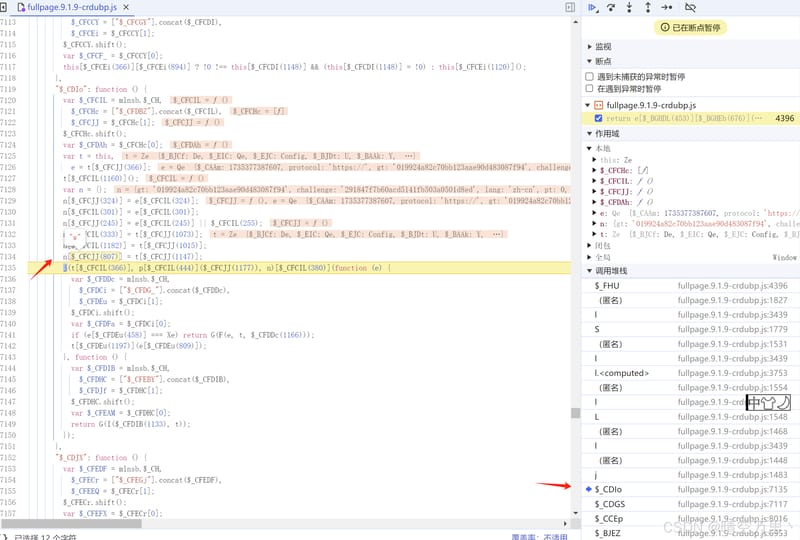The height and width of the screenshot is (540, 800).
Task: Resume script execution in the debugger
Action: tap(592, 8)
